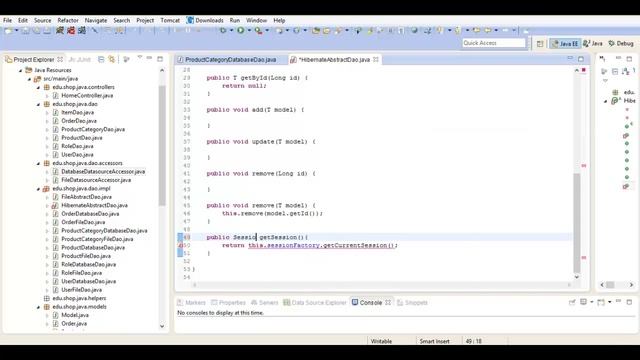Click the Project Explorer vertical scrollbar
640x360 pixels.
tap(162, 146)
